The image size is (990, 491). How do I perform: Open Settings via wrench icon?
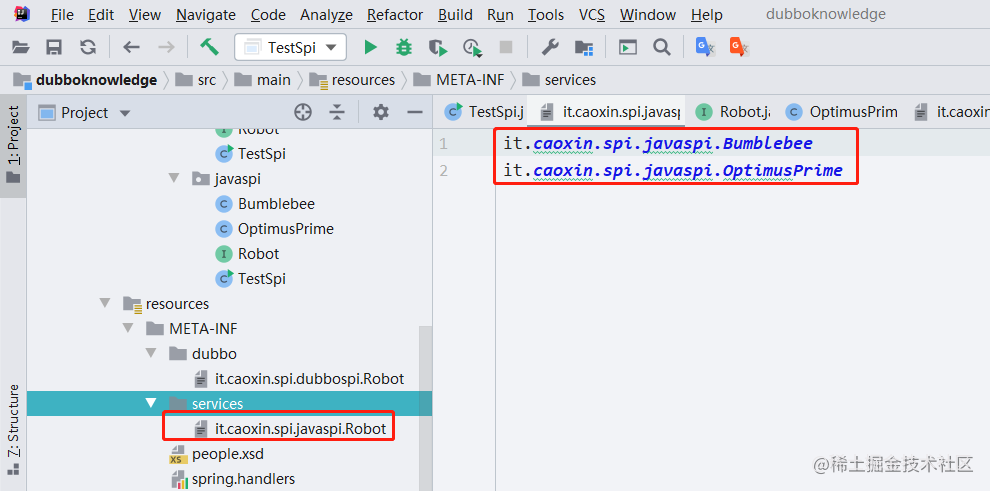(x=551, y=47)
